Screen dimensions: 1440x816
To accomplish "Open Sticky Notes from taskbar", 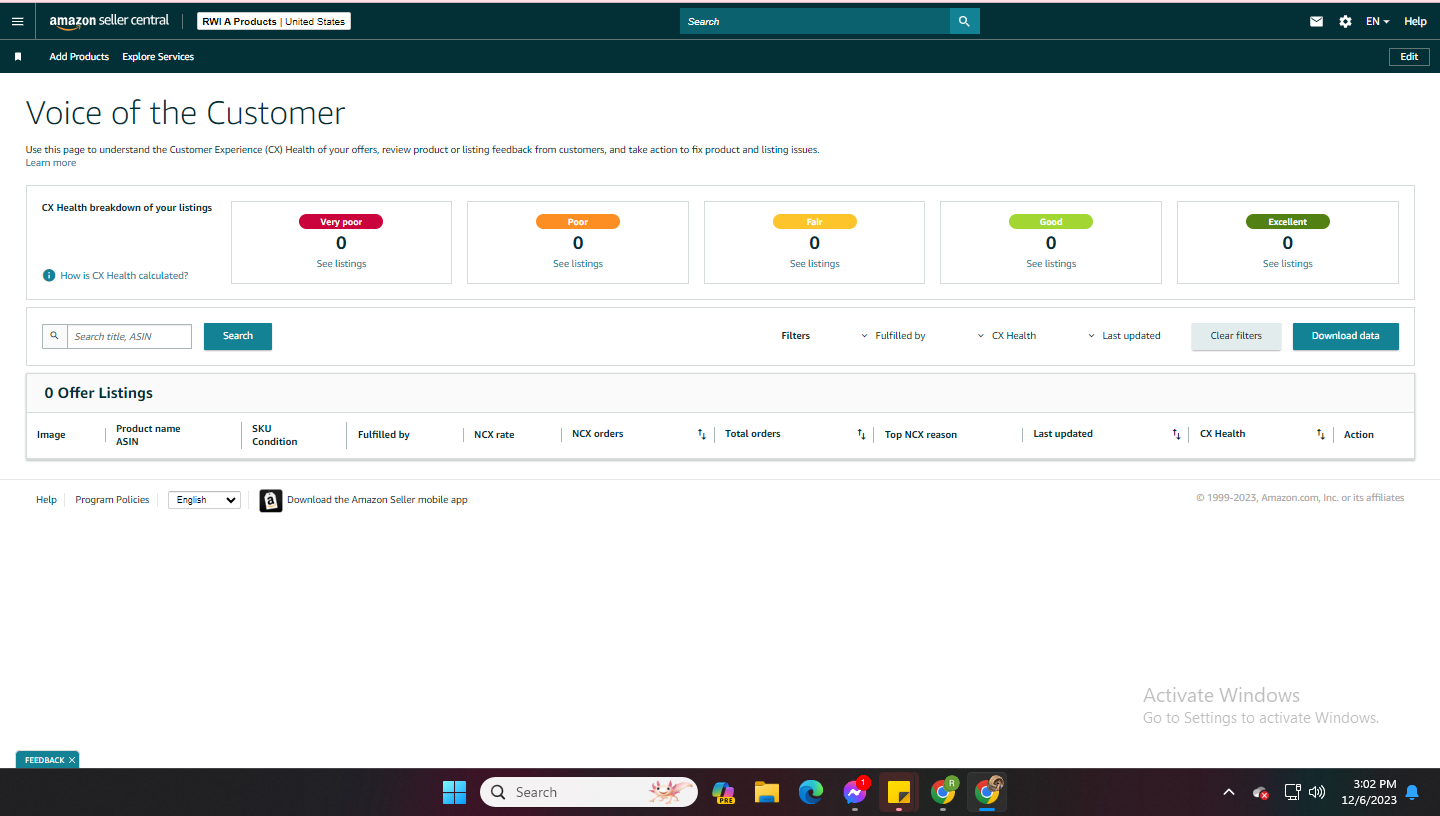I will pos(899,792).
